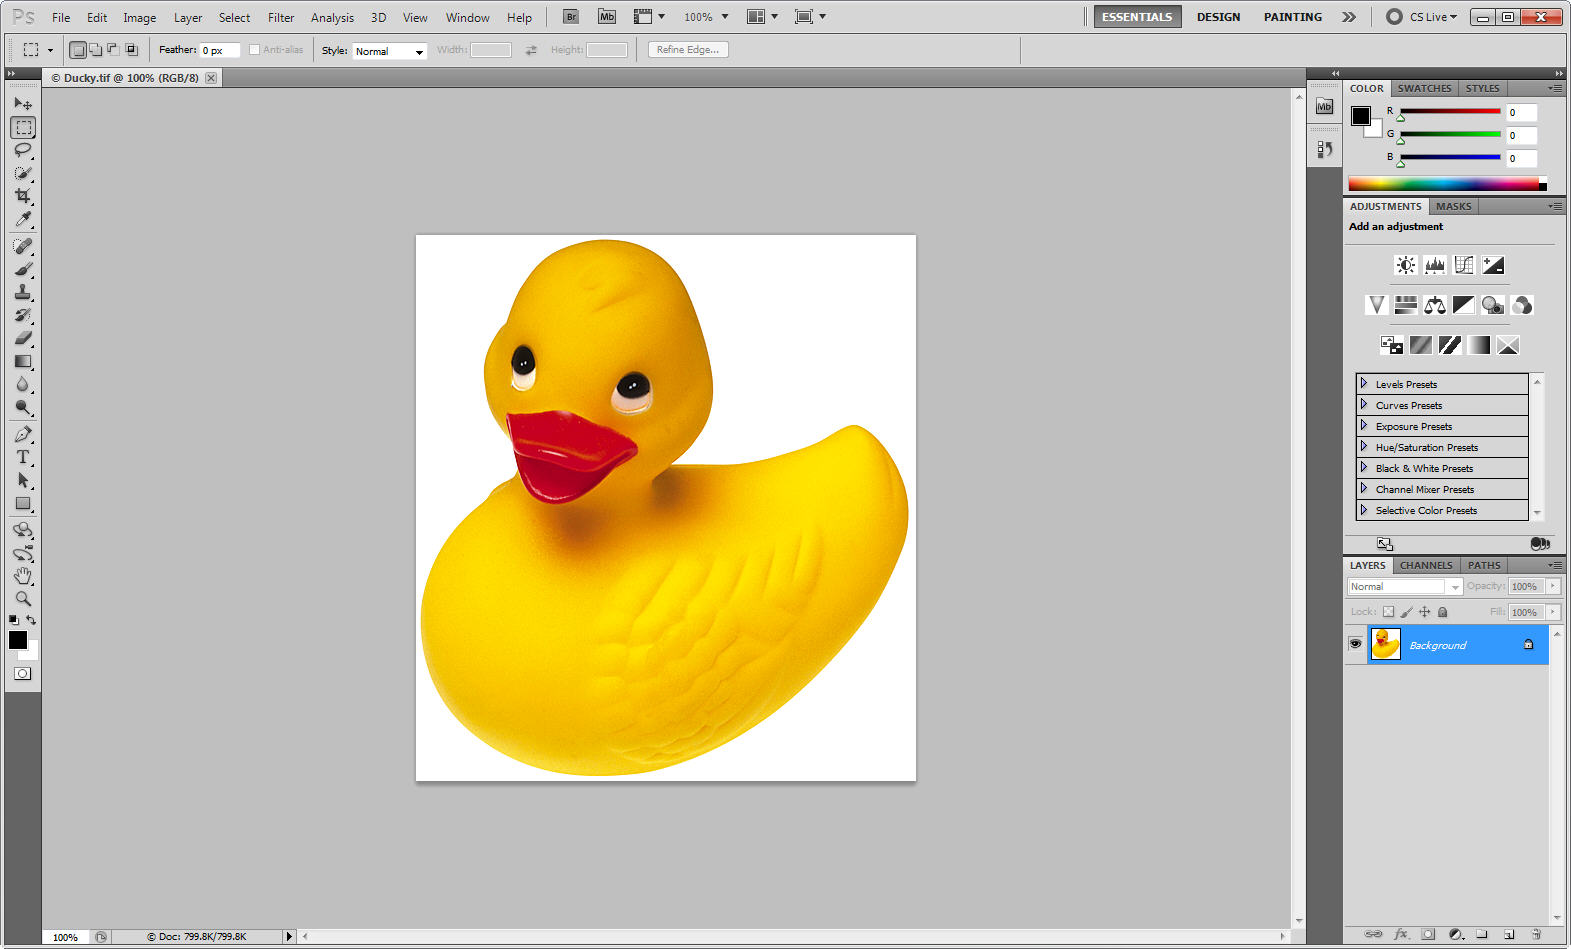Open the Layer menu
Image resolution: width=1571 pixels, height=949 pixels.
[x=188, y=17]
